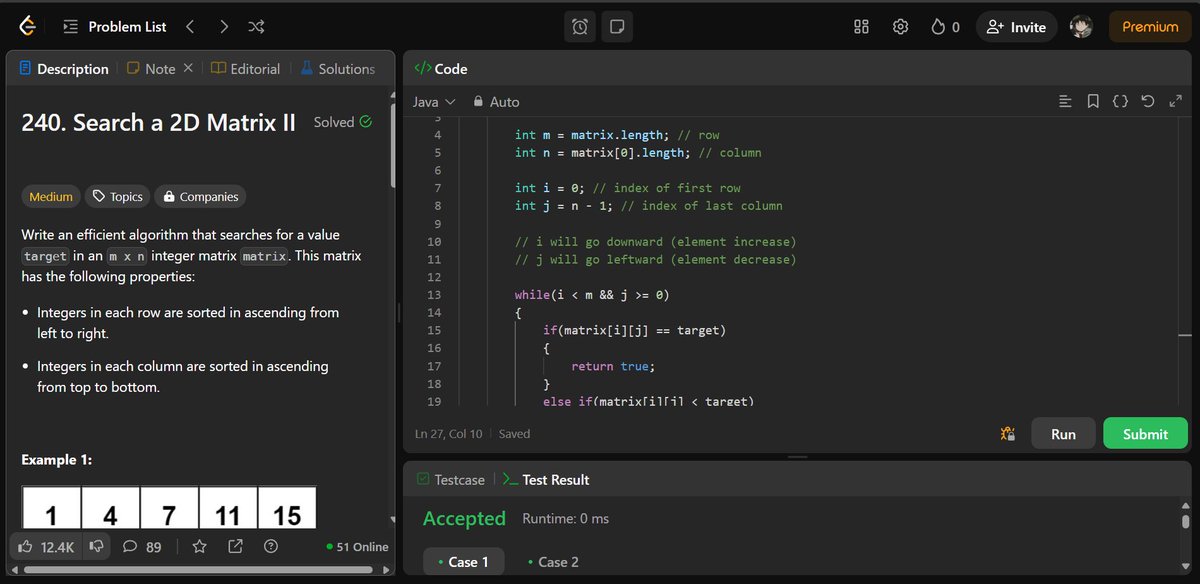Pick a random problem with shuffle icon
1200x584 pixels.
coord(256,27)
